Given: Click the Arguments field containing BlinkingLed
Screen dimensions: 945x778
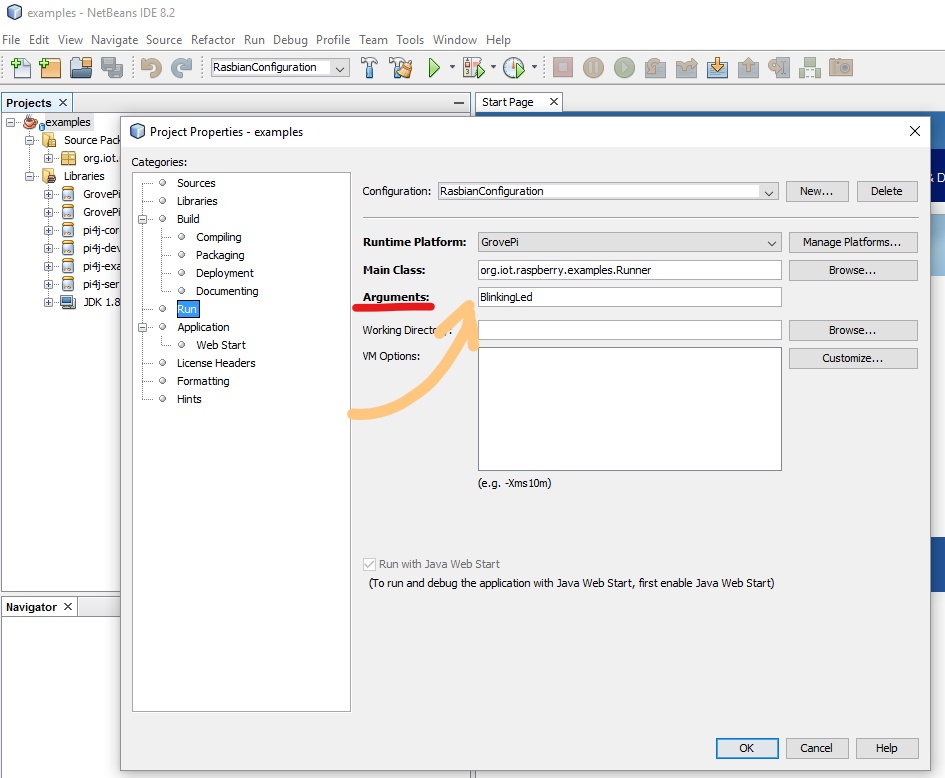Looking at the screenshot, I should 630,297.
